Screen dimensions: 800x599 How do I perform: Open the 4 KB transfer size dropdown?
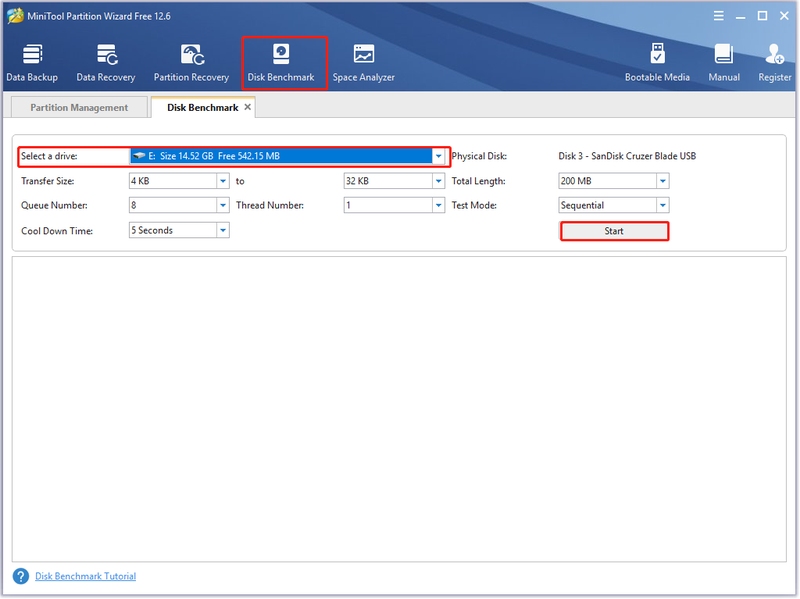click(223, 181)
